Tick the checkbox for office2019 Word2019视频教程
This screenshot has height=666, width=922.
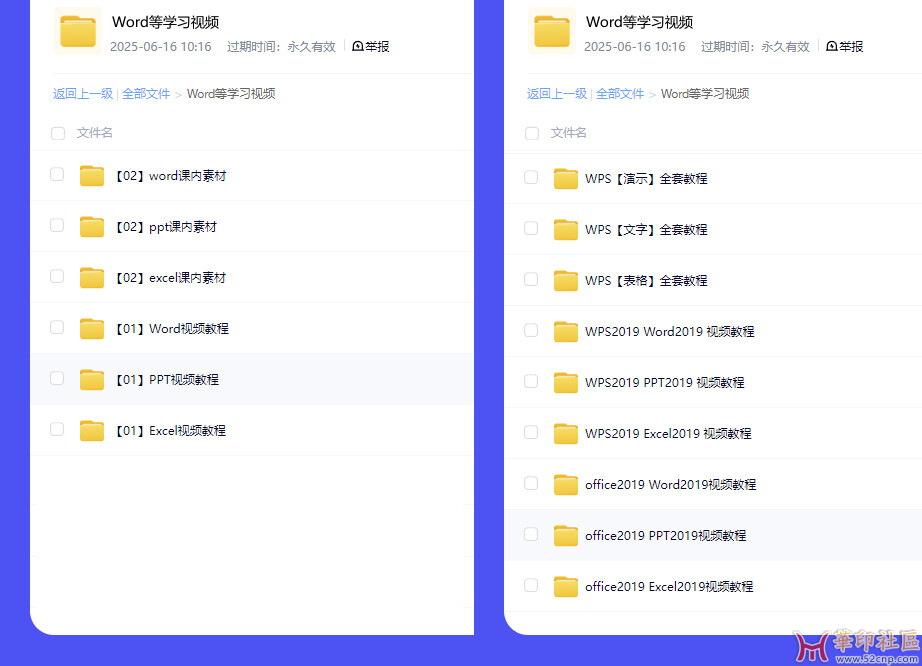(531, 483)
